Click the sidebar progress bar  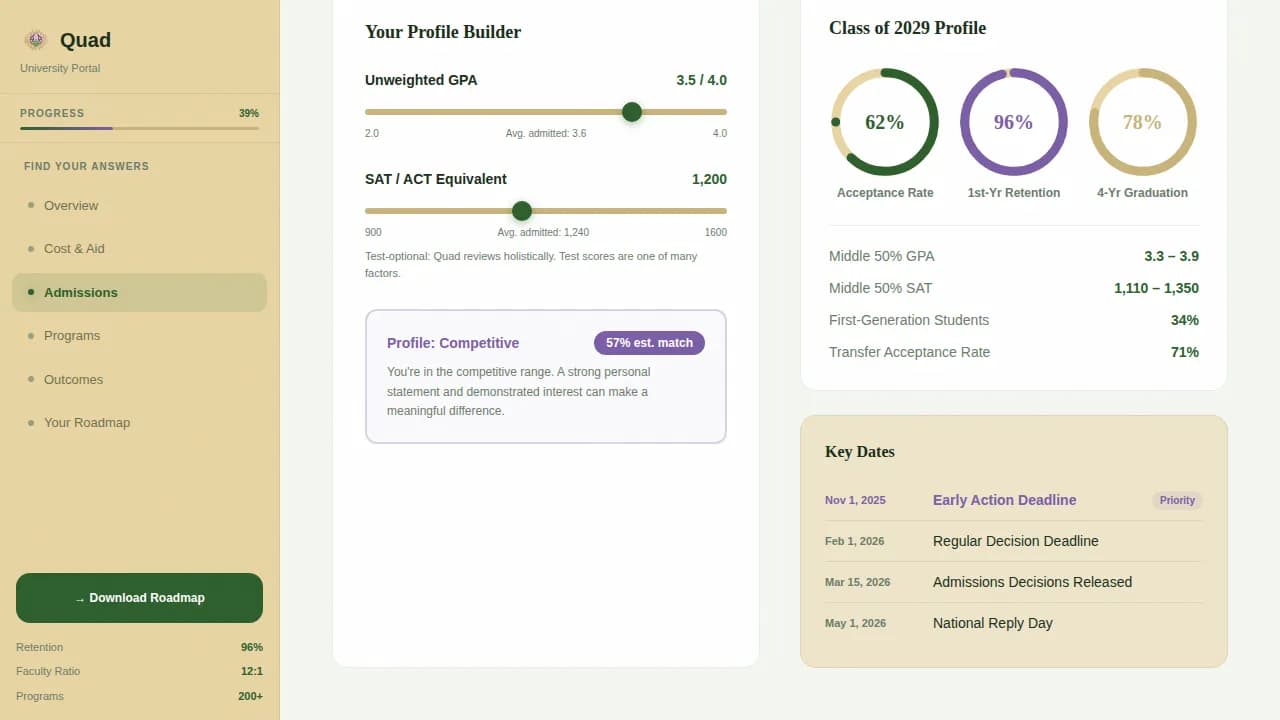point(139,128)
